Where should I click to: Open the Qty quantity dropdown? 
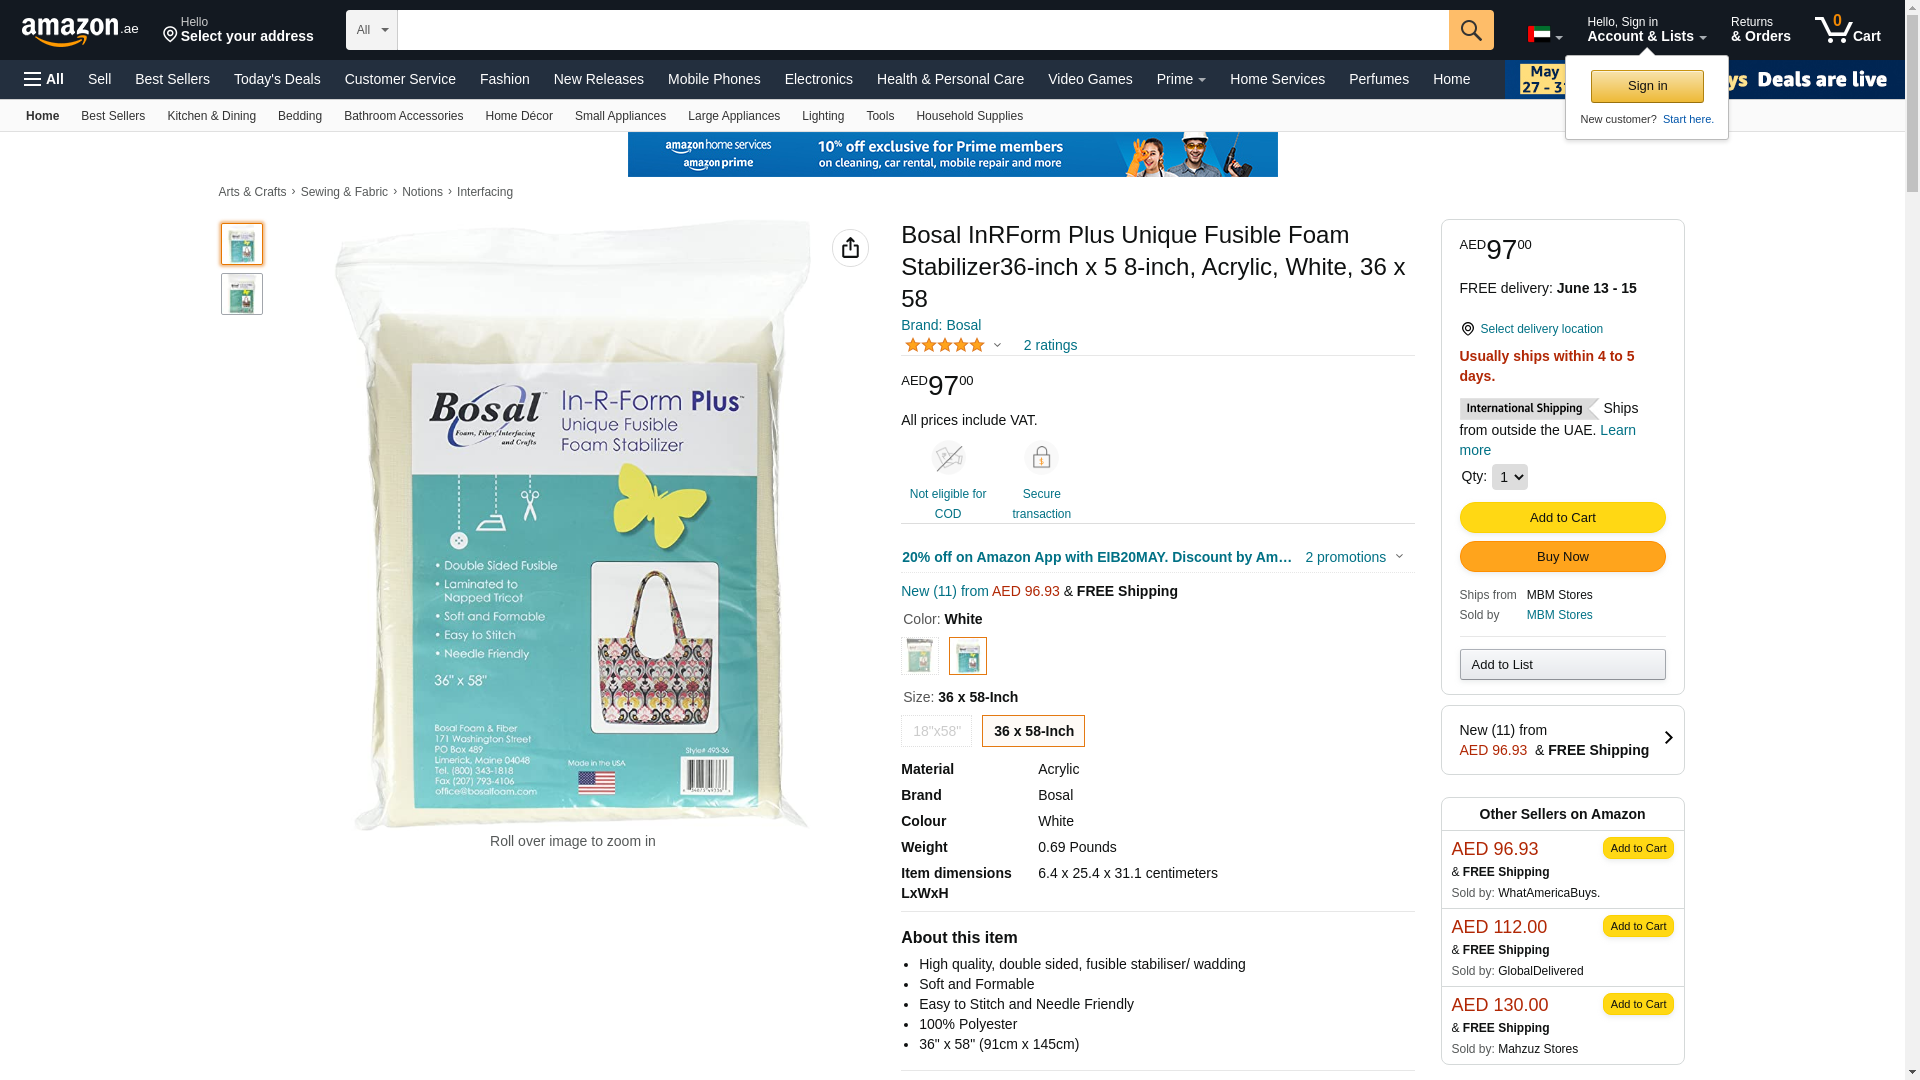coord(1509,477)
